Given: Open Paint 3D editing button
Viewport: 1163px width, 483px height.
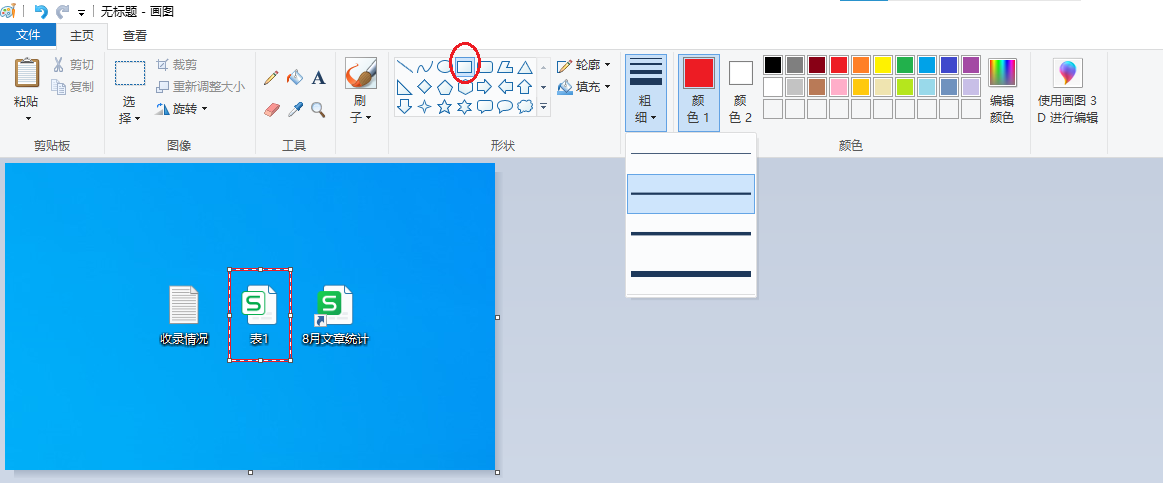Looking at the screenshot, I should [x=1067, y=91].
